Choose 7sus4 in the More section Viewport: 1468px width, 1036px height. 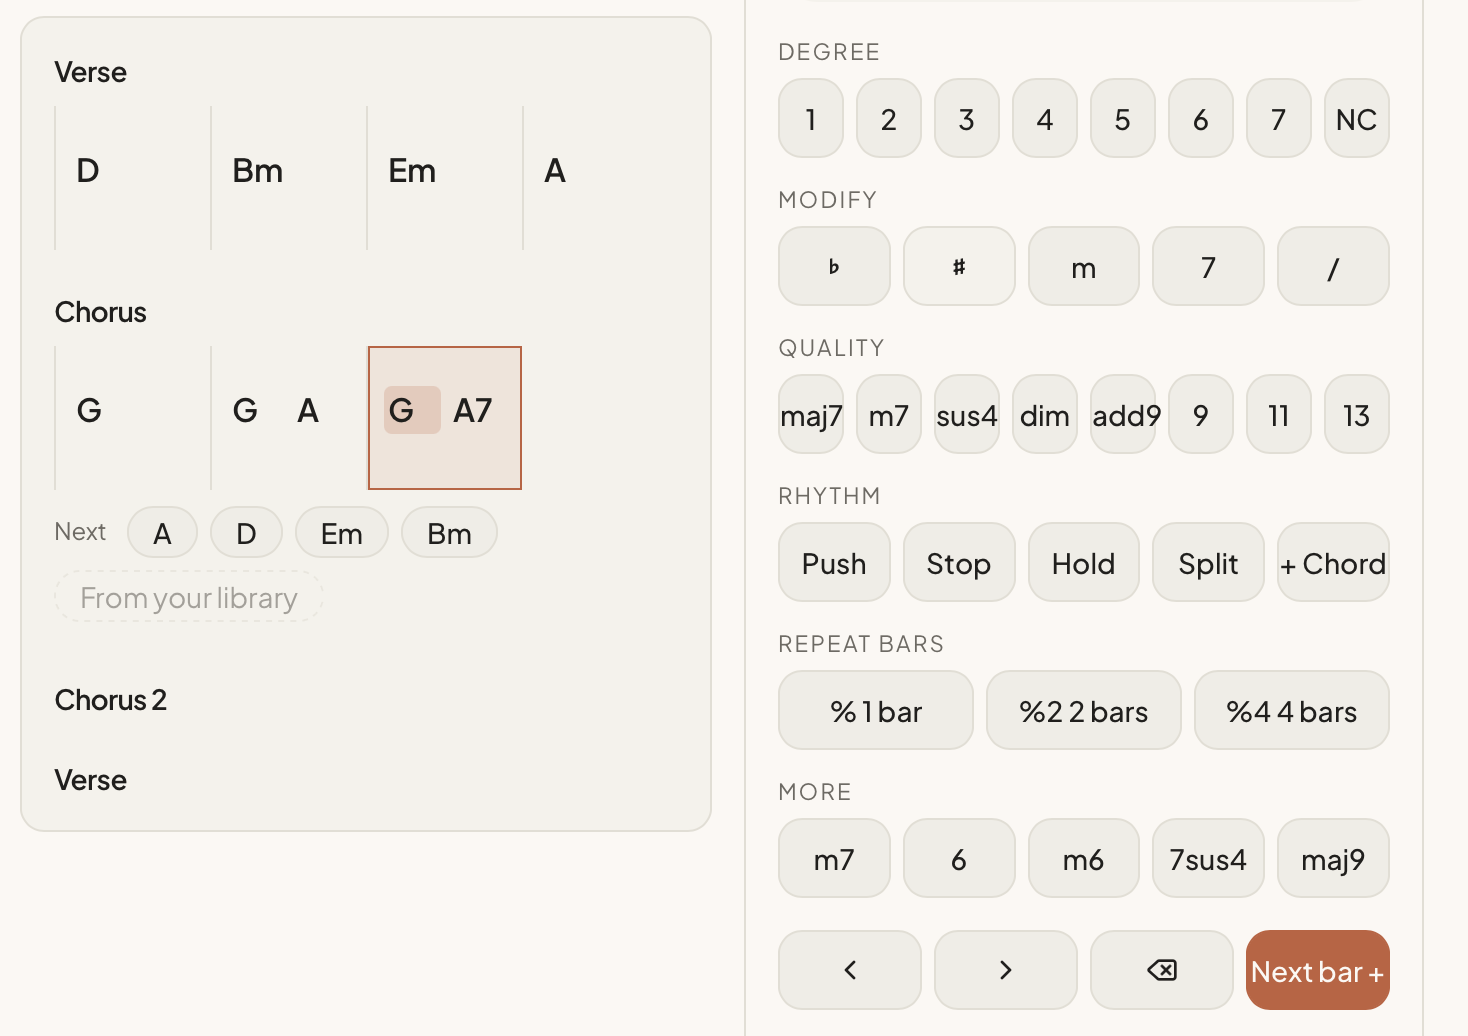click(x=1208, y=858)
